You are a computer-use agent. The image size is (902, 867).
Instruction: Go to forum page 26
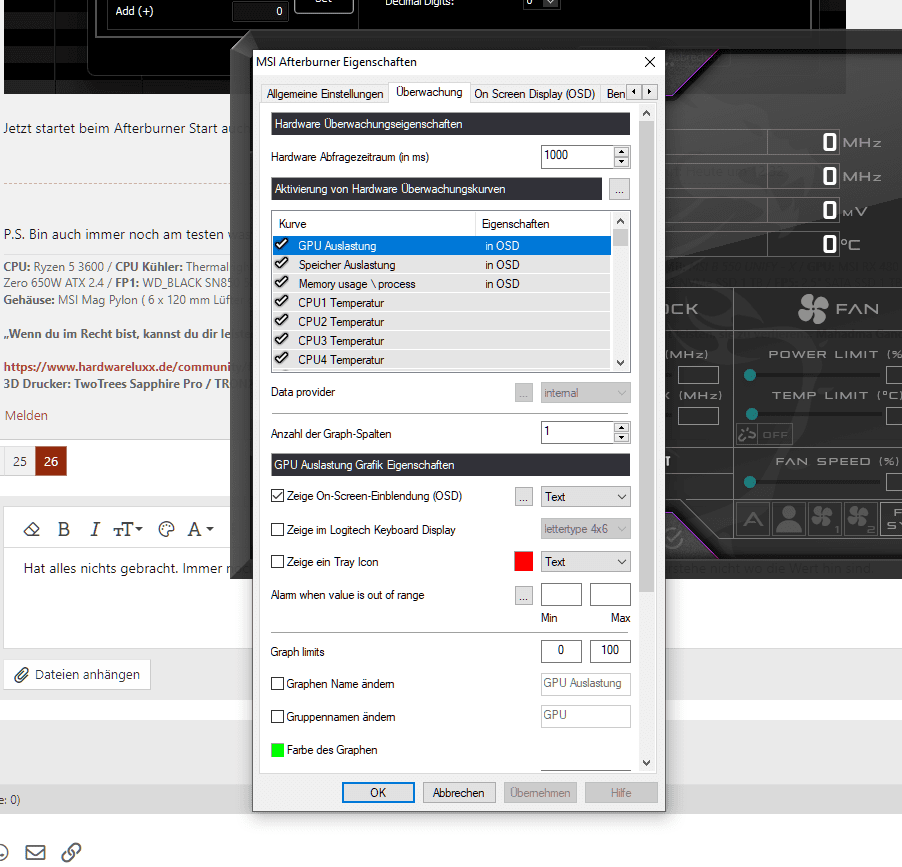[51, 461]
